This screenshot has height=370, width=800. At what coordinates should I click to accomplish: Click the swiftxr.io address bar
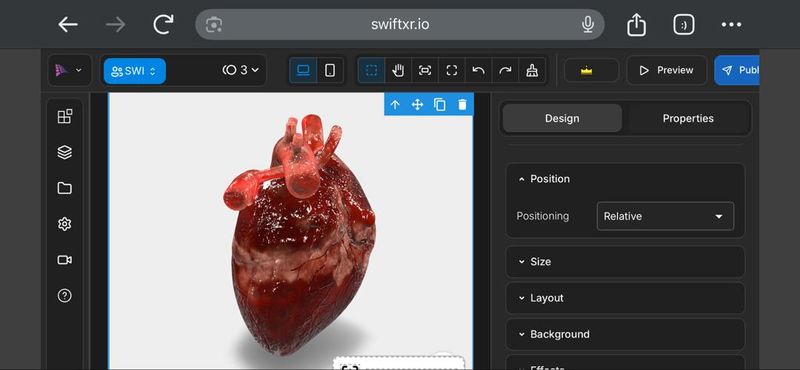coord(400,24)
